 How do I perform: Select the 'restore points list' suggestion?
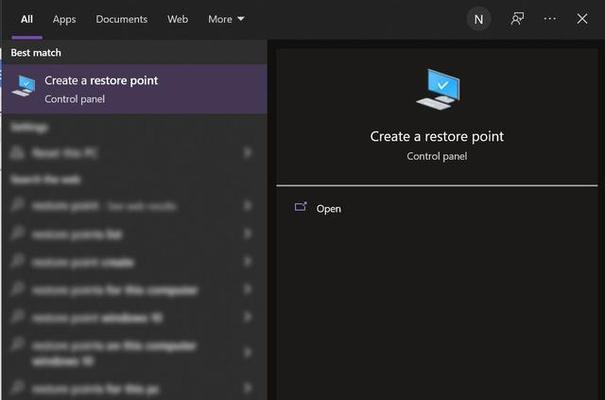tap(135, 233)
